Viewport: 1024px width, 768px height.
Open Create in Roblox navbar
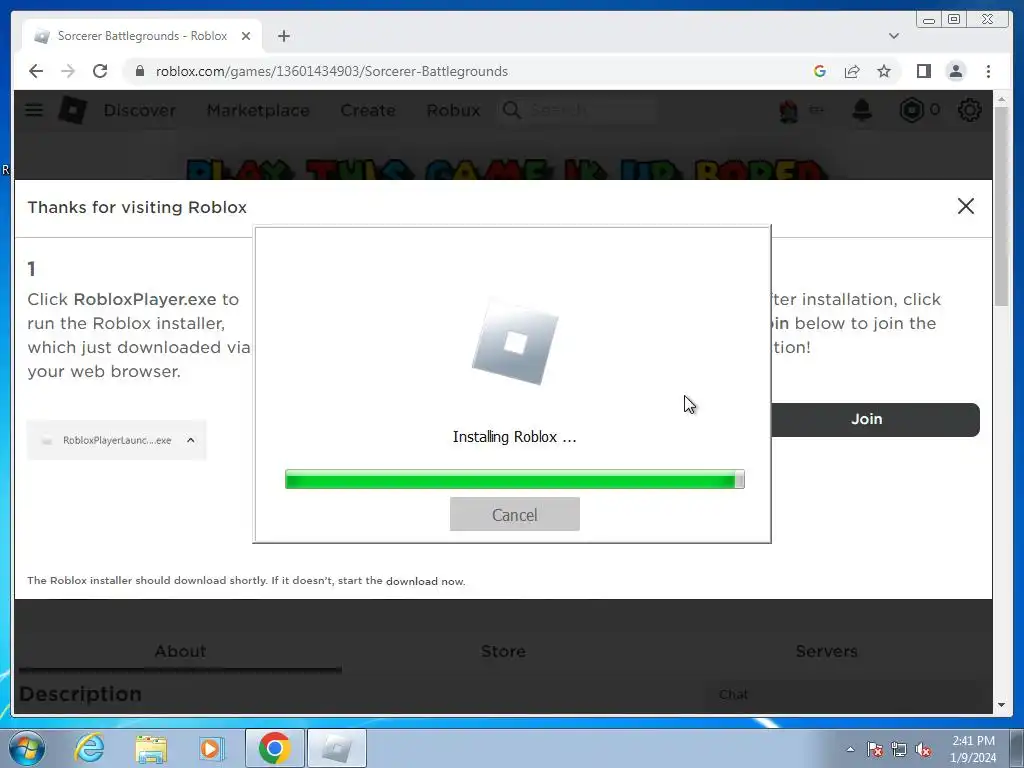point(368,110)
